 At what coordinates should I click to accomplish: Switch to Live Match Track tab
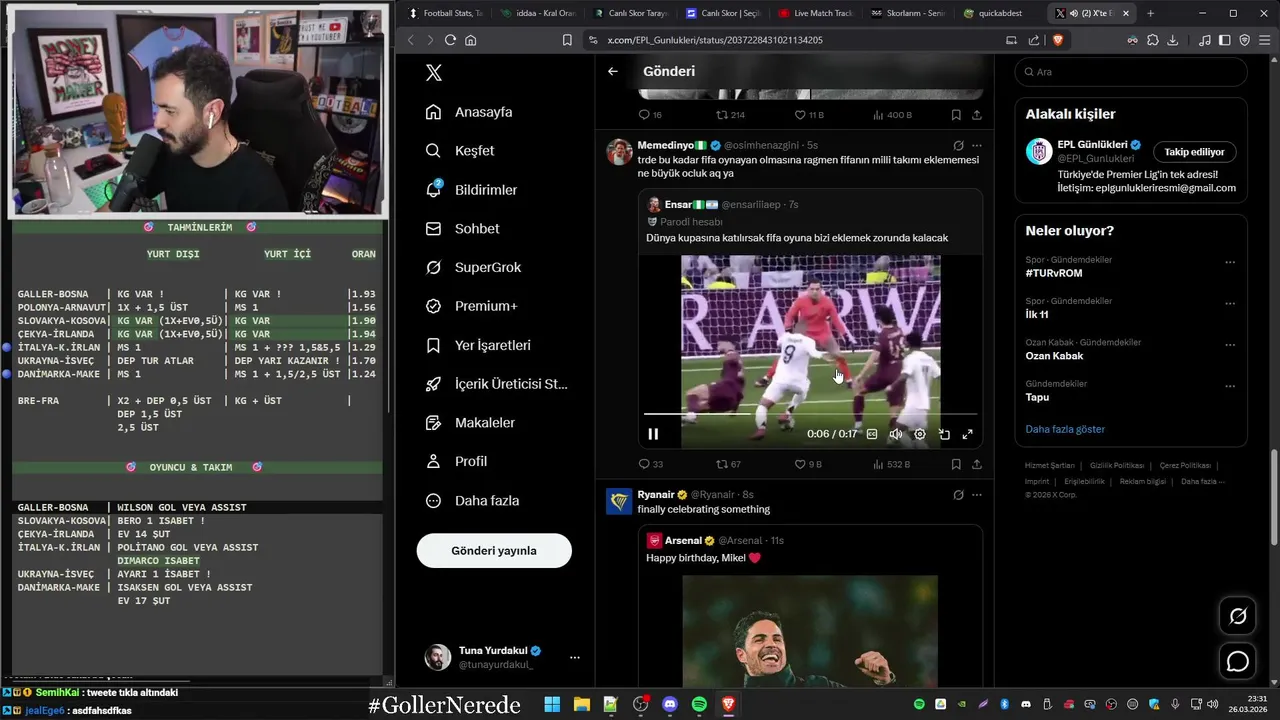coord(816,13)
